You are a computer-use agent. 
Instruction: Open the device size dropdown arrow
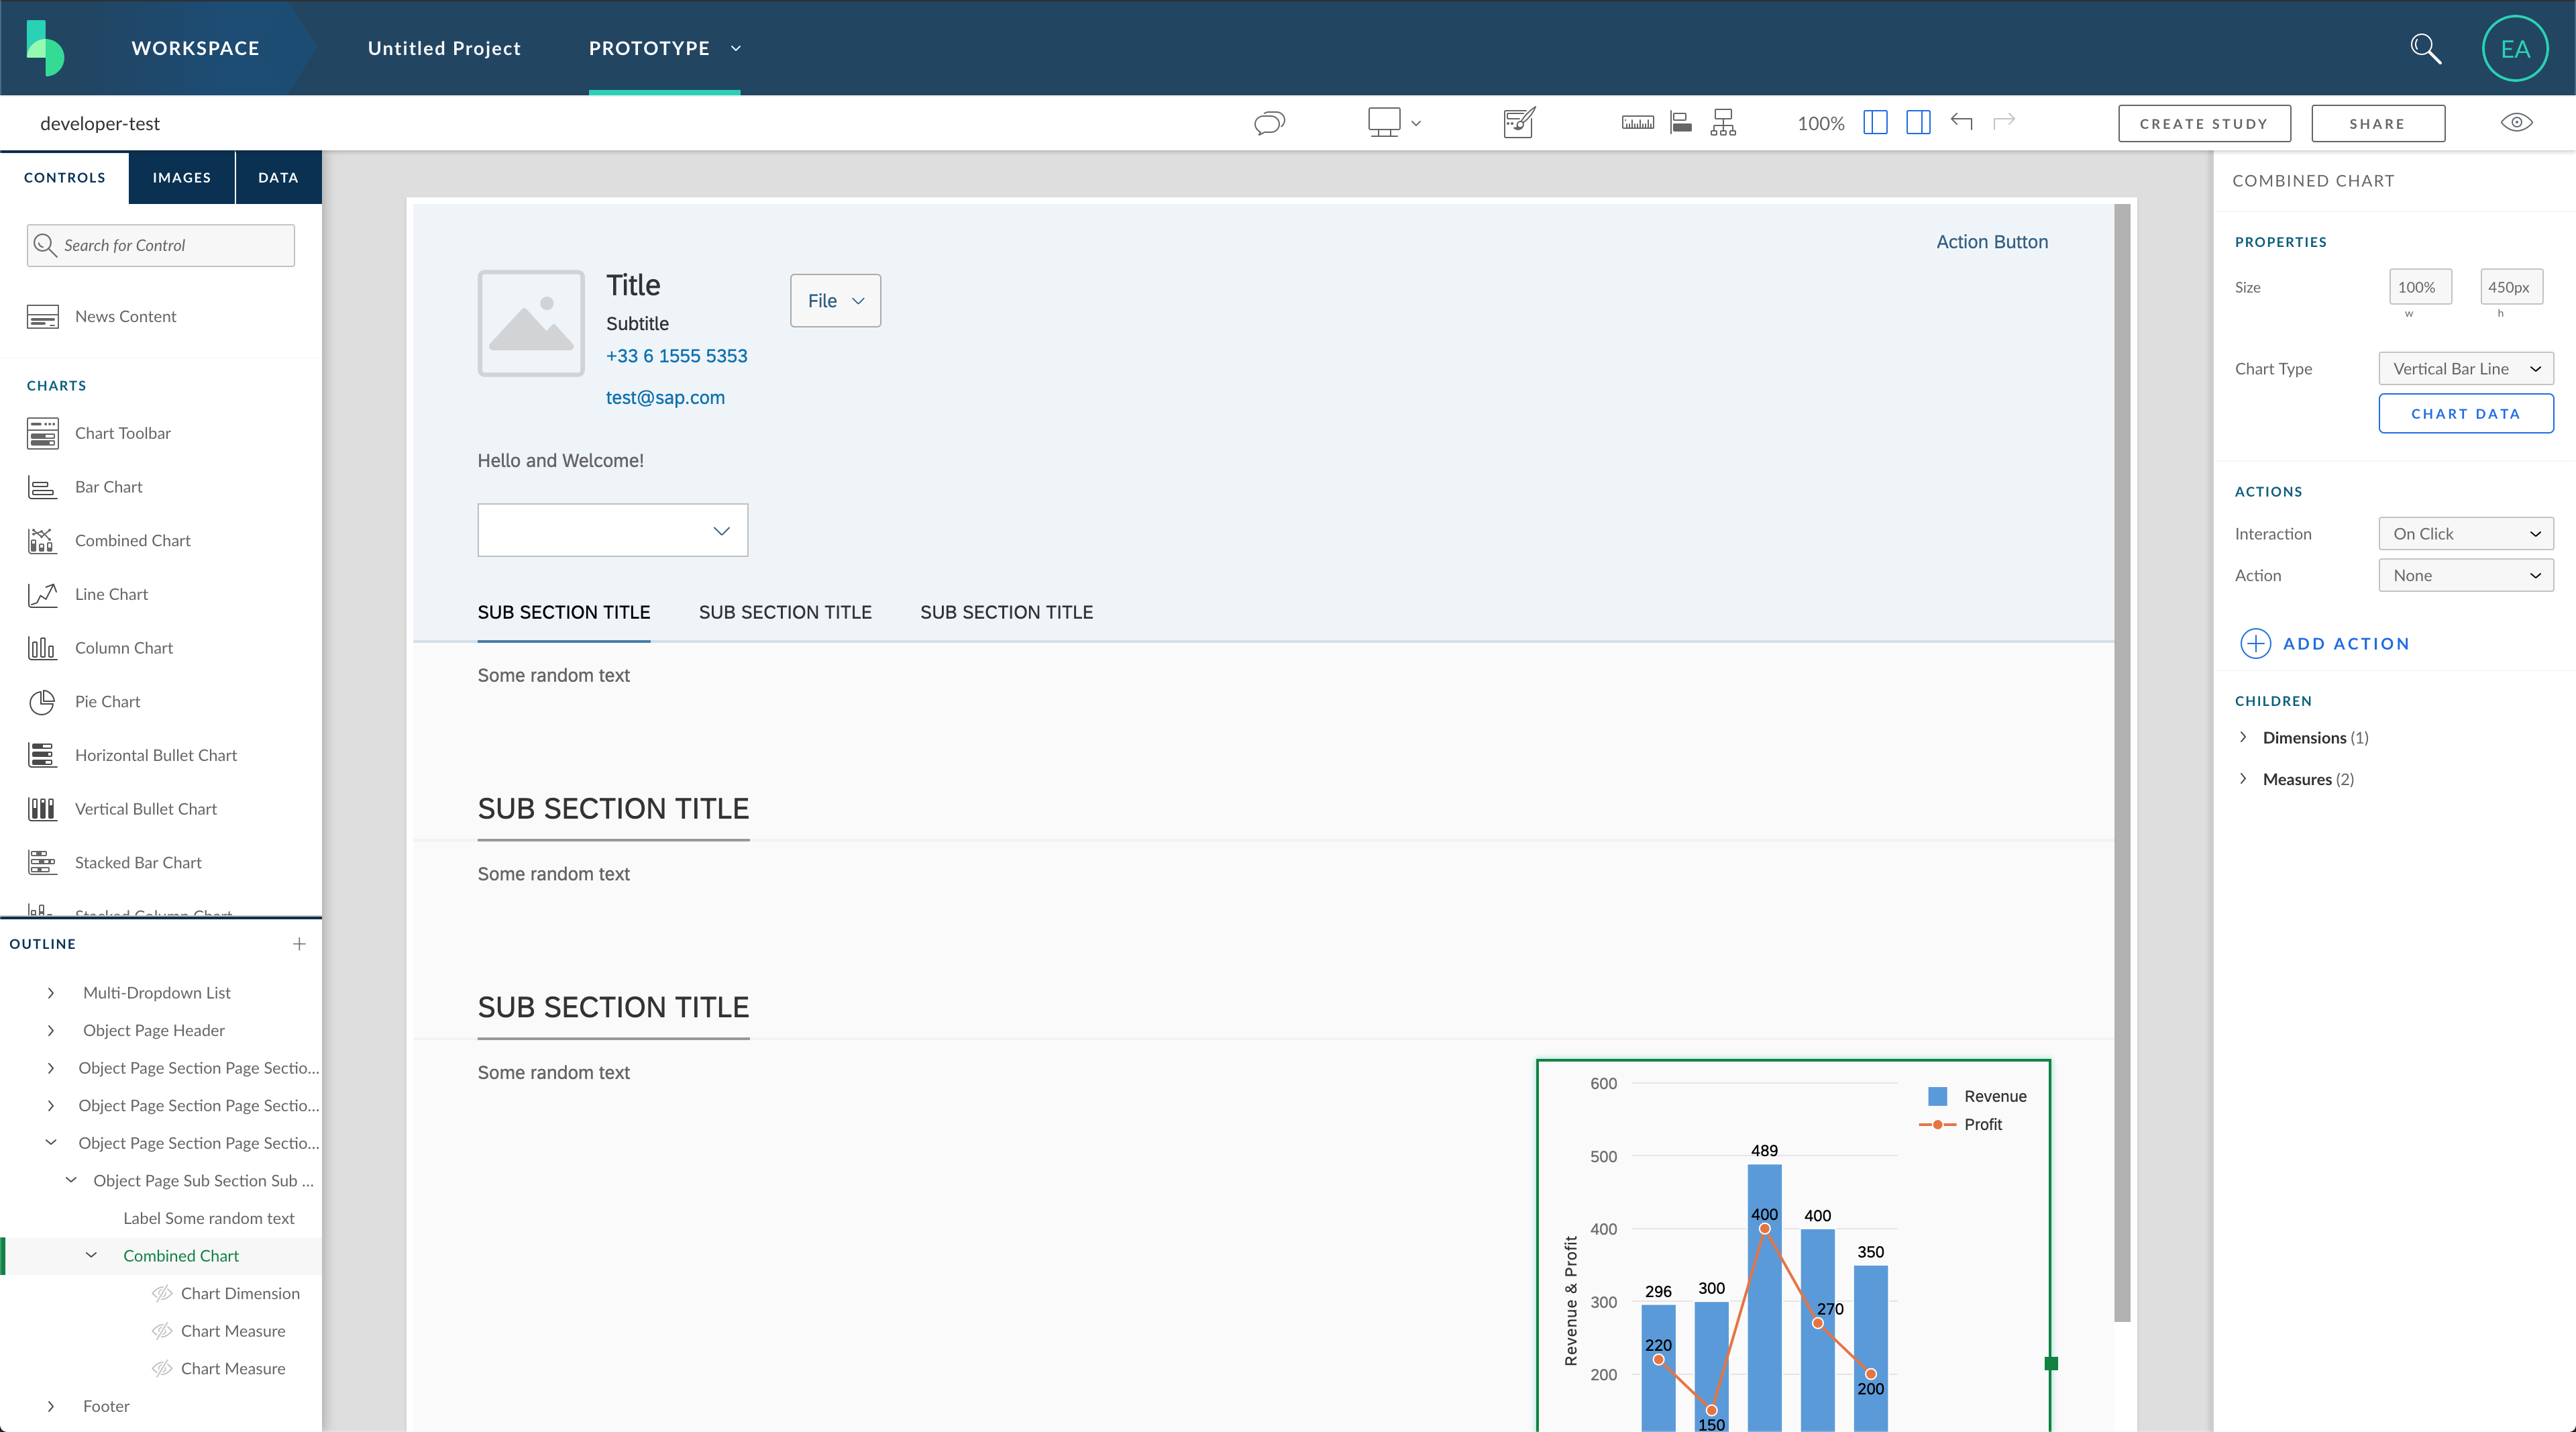1416,124
